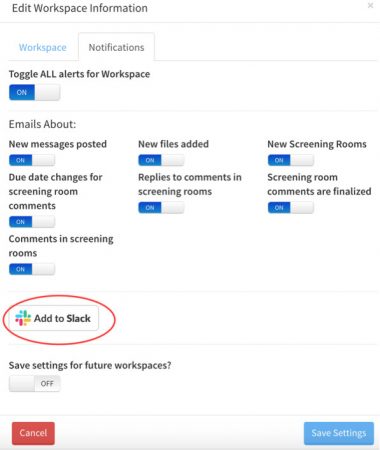
Task: Switch to the Workspace tab
Action: click(x=43, y=47)
